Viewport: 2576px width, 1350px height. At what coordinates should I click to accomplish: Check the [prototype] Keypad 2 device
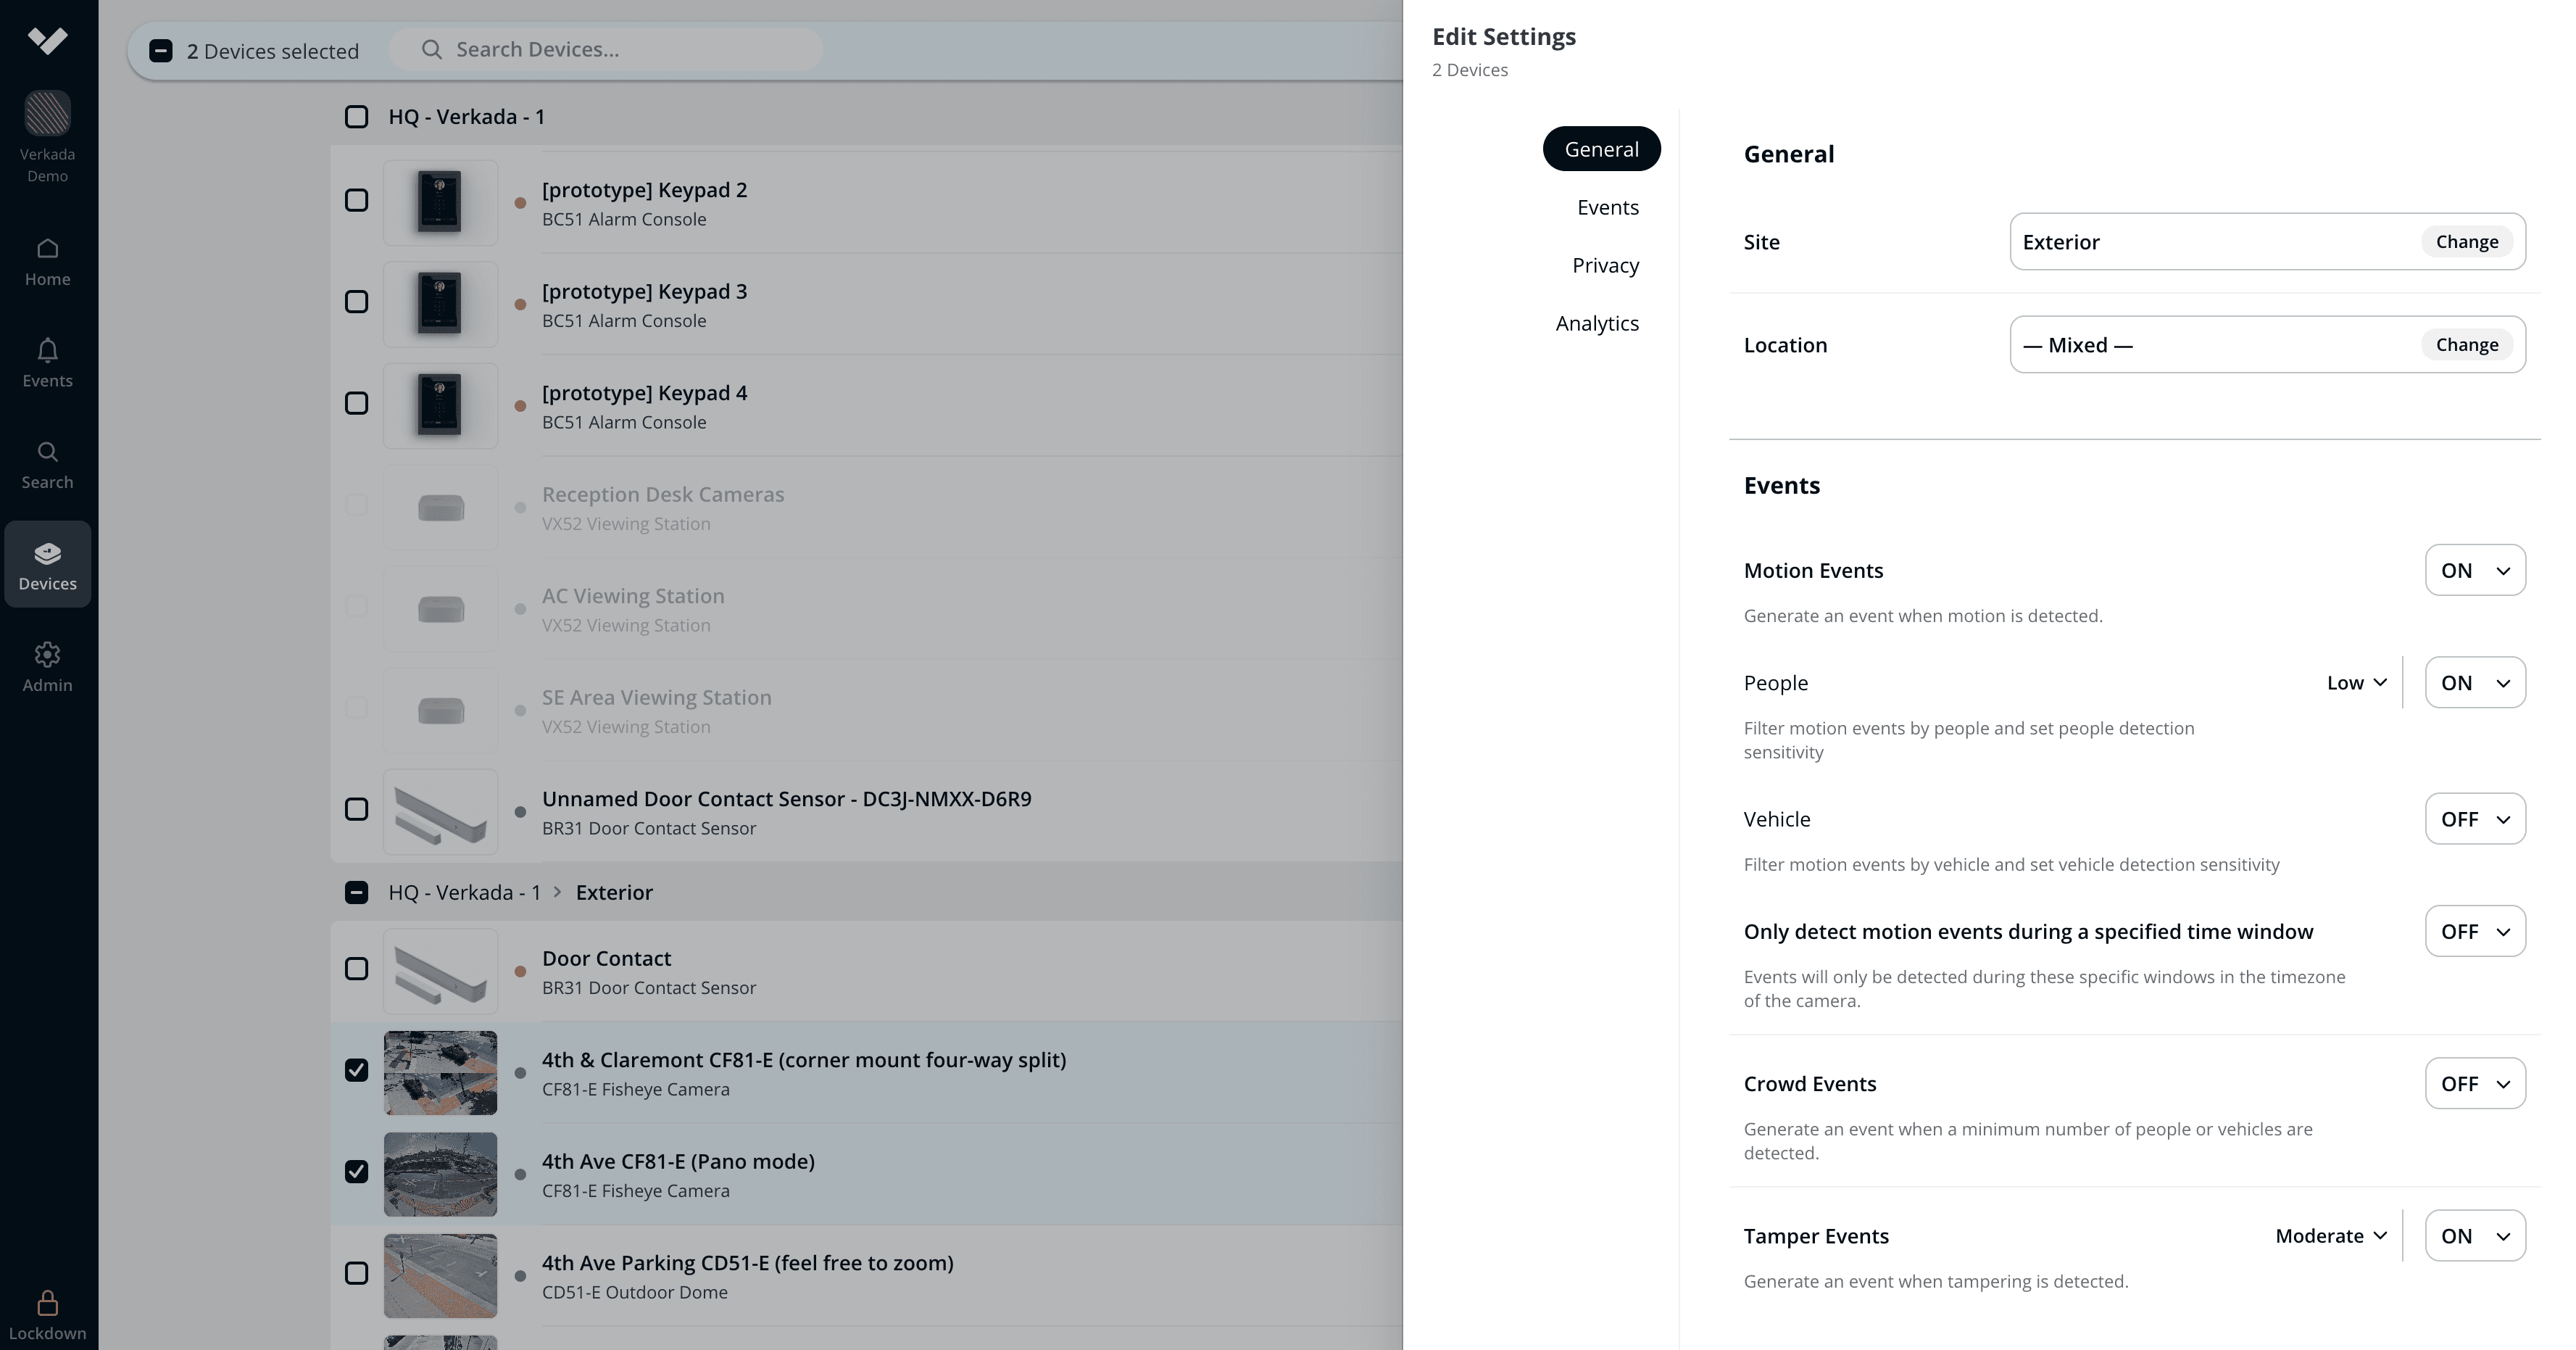click(x=356, y=200)
